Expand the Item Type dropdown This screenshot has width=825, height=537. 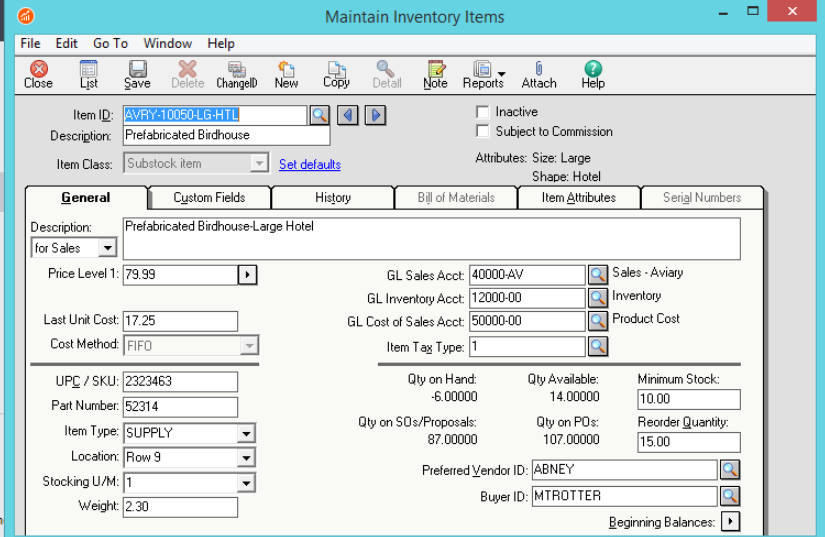(246, 433)
